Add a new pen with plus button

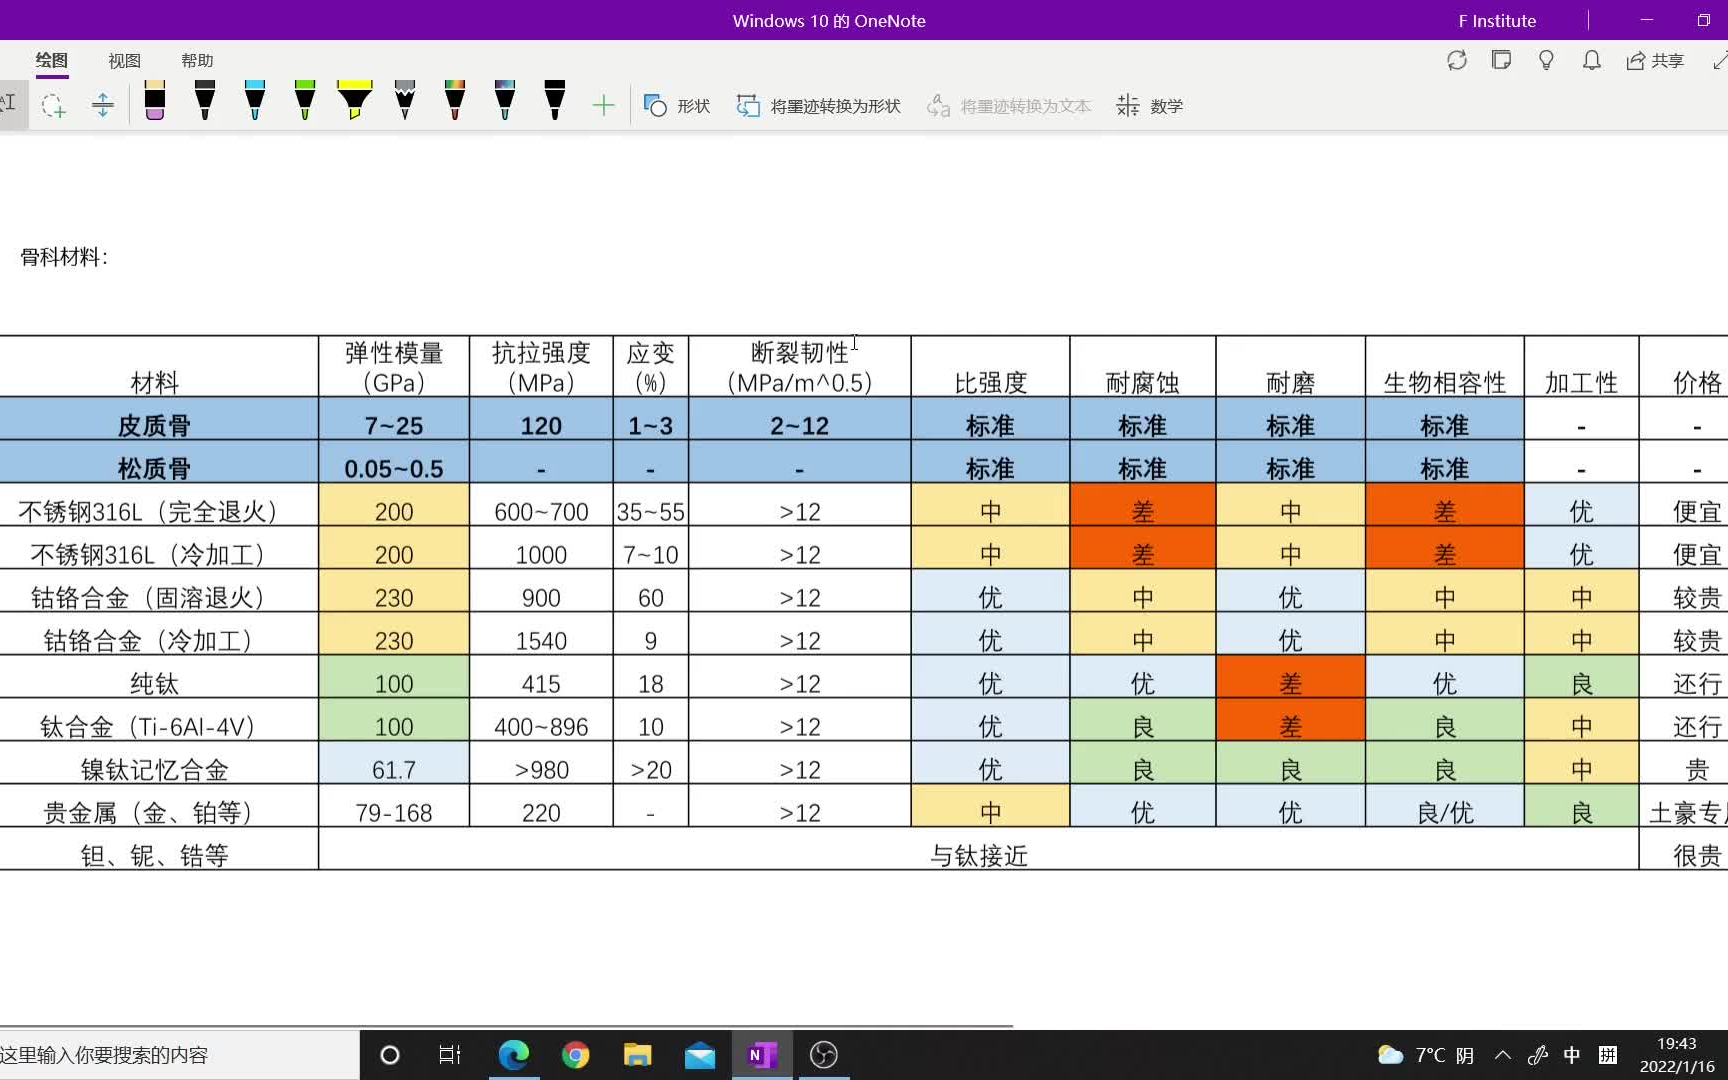click(603, 105)
